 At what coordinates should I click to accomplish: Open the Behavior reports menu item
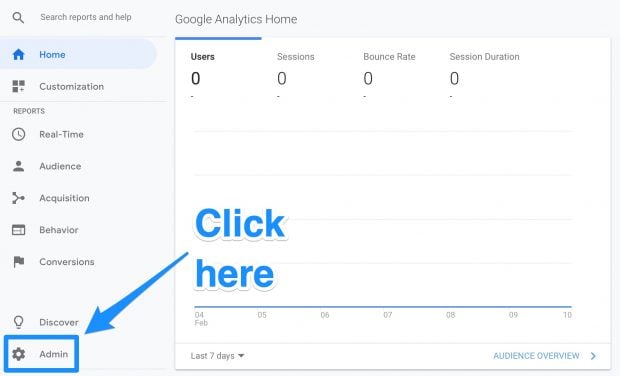59,230
